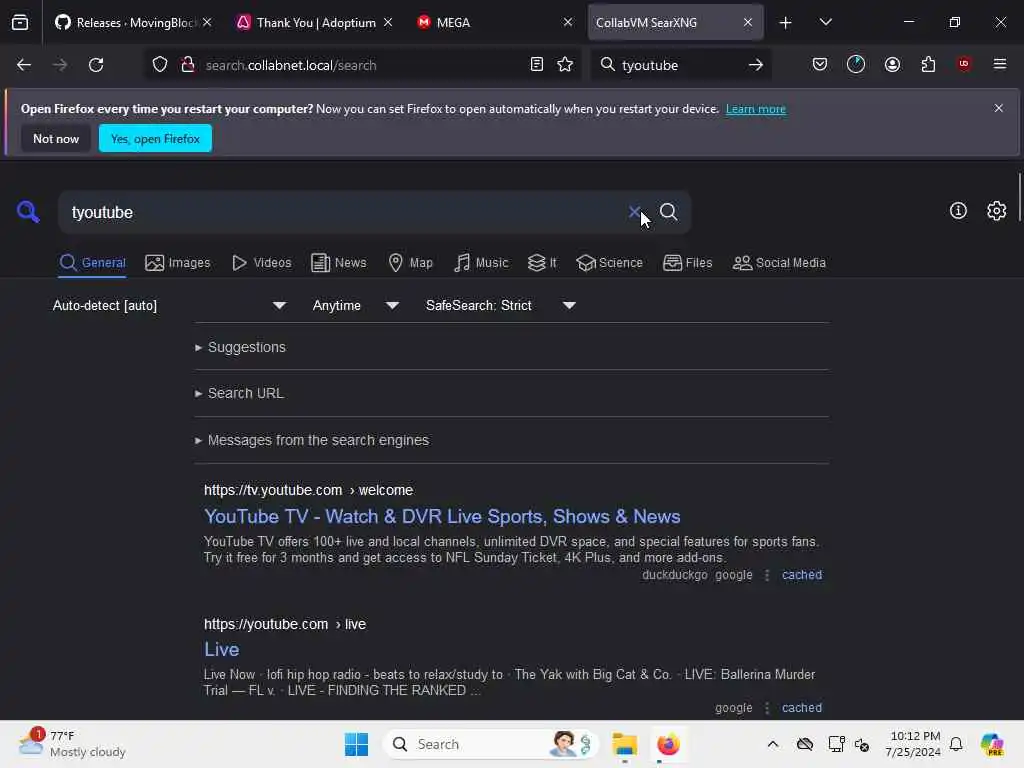Image resolution: width=1024 pixels, height=768 pixels.
Task: Open cached version of YouTube TV result
Action: coord(802,575)
